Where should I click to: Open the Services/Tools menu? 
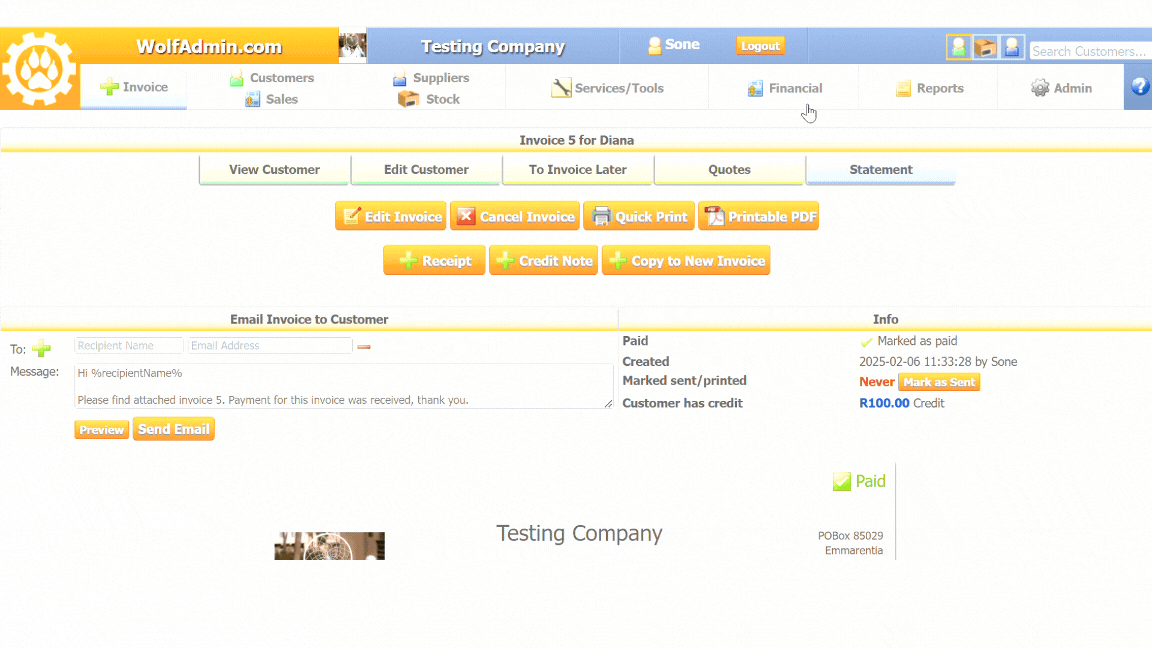[x=608, y=87]
